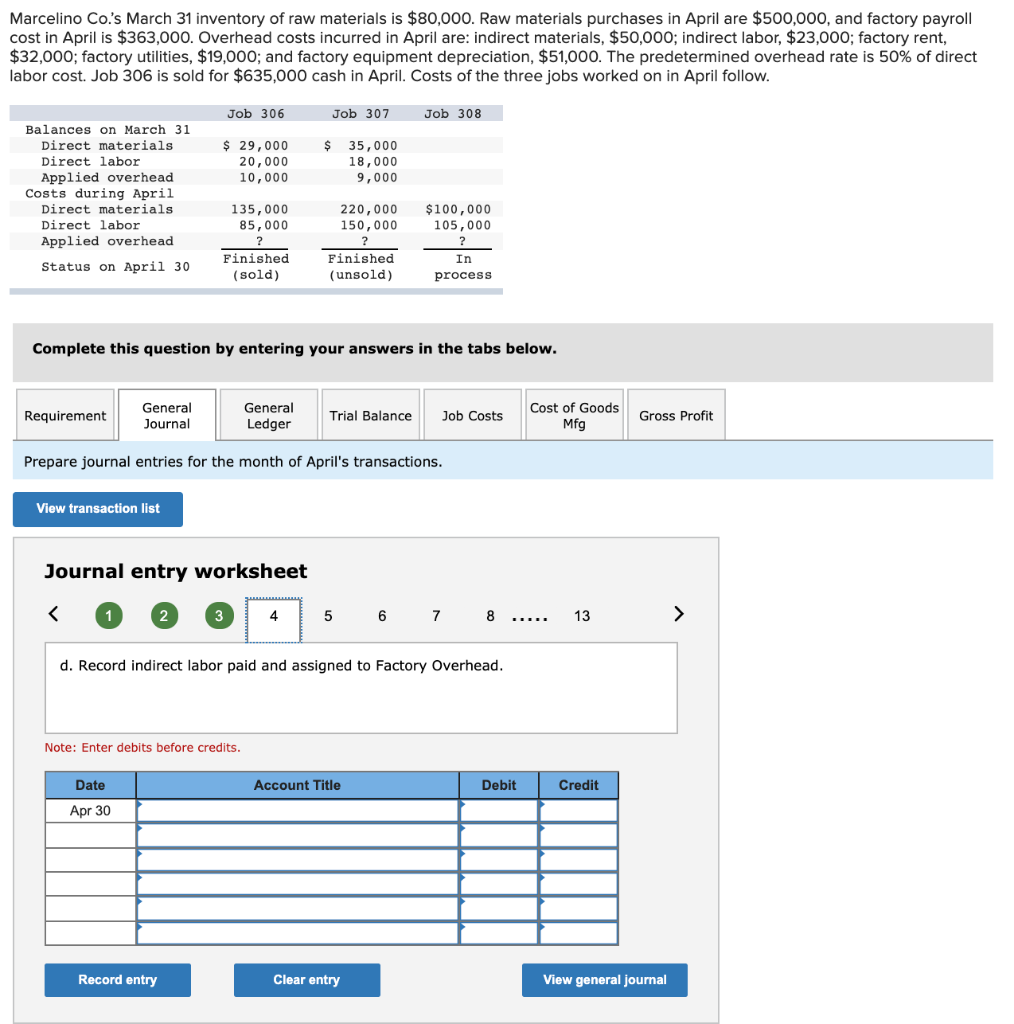This screenshot has height=1024, width=1014.
Task: Jump to journal entry 5
Action: click(x=328, y=616)
